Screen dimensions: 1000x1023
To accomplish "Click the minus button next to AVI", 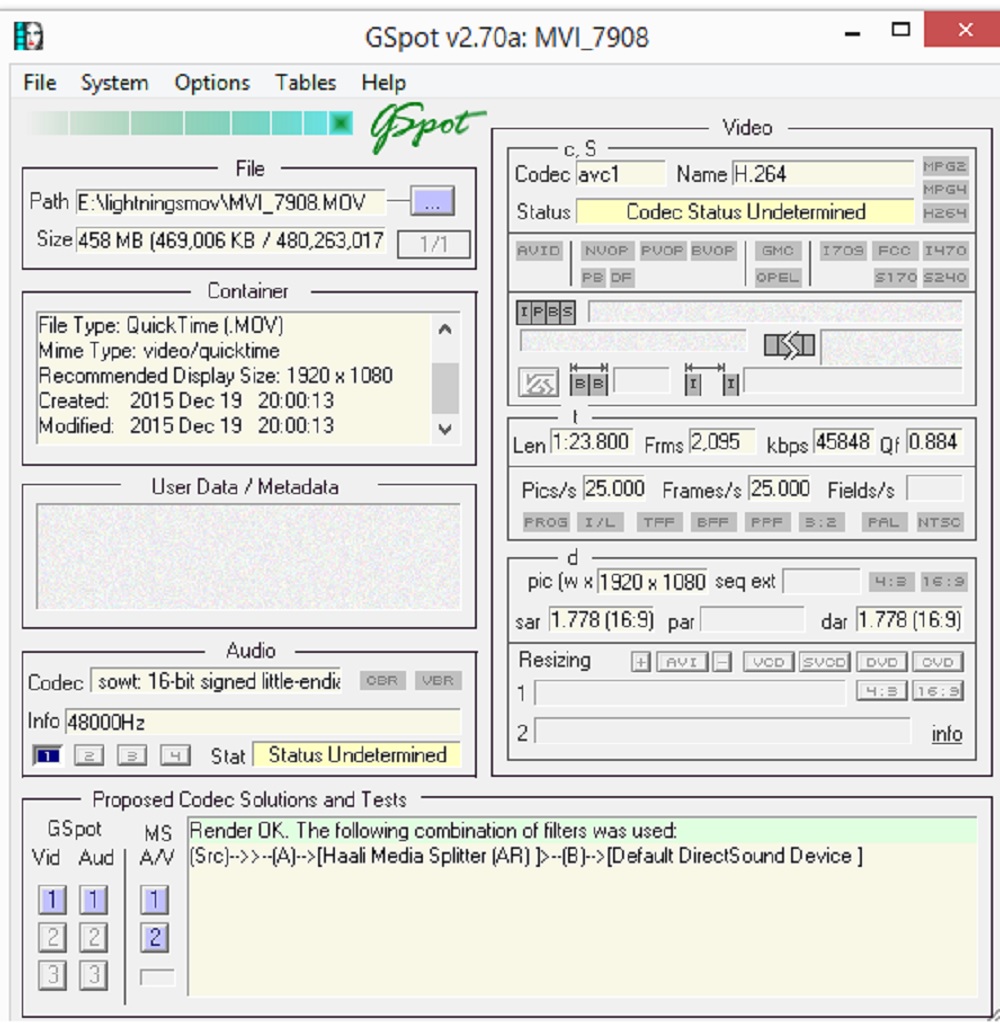I will 721,662.
